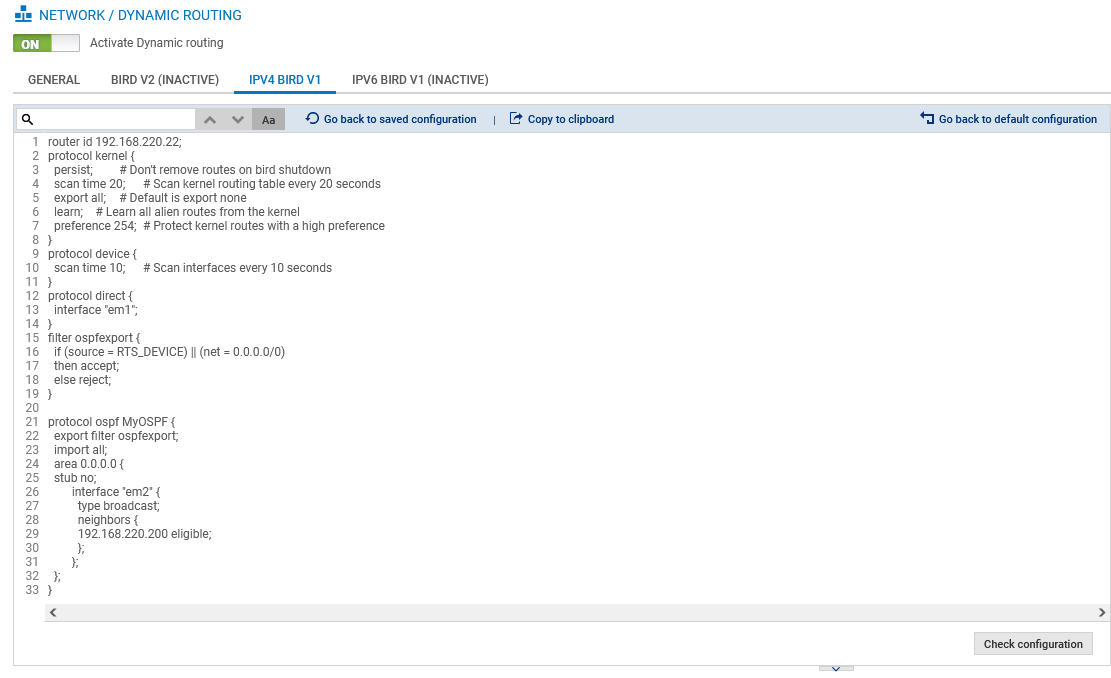Jump to next search match with down arrow
Viewport: 1111px width, 678px height.
click(x=238, y=119)
